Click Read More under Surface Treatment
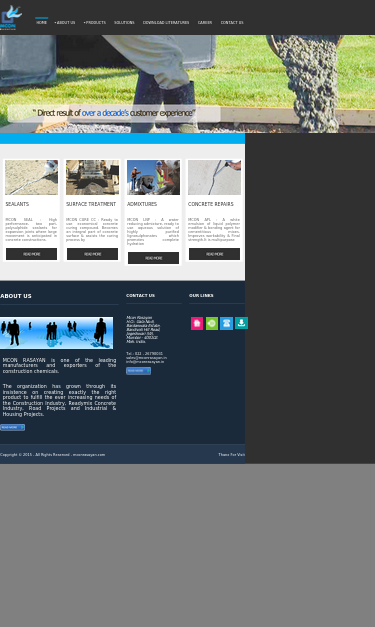The width and height of the screenshot is (375, 627). point(92,254)
